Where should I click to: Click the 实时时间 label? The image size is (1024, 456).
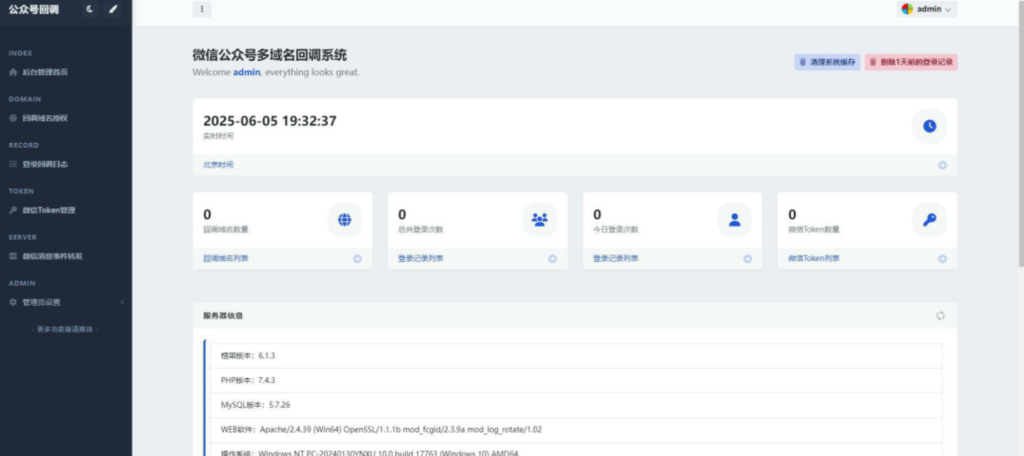tap(218, 136)
